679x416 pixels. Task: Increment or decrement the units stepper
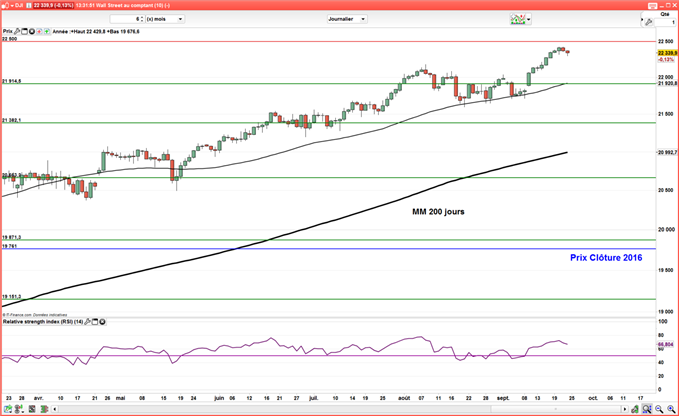click(x=142, y=19)
